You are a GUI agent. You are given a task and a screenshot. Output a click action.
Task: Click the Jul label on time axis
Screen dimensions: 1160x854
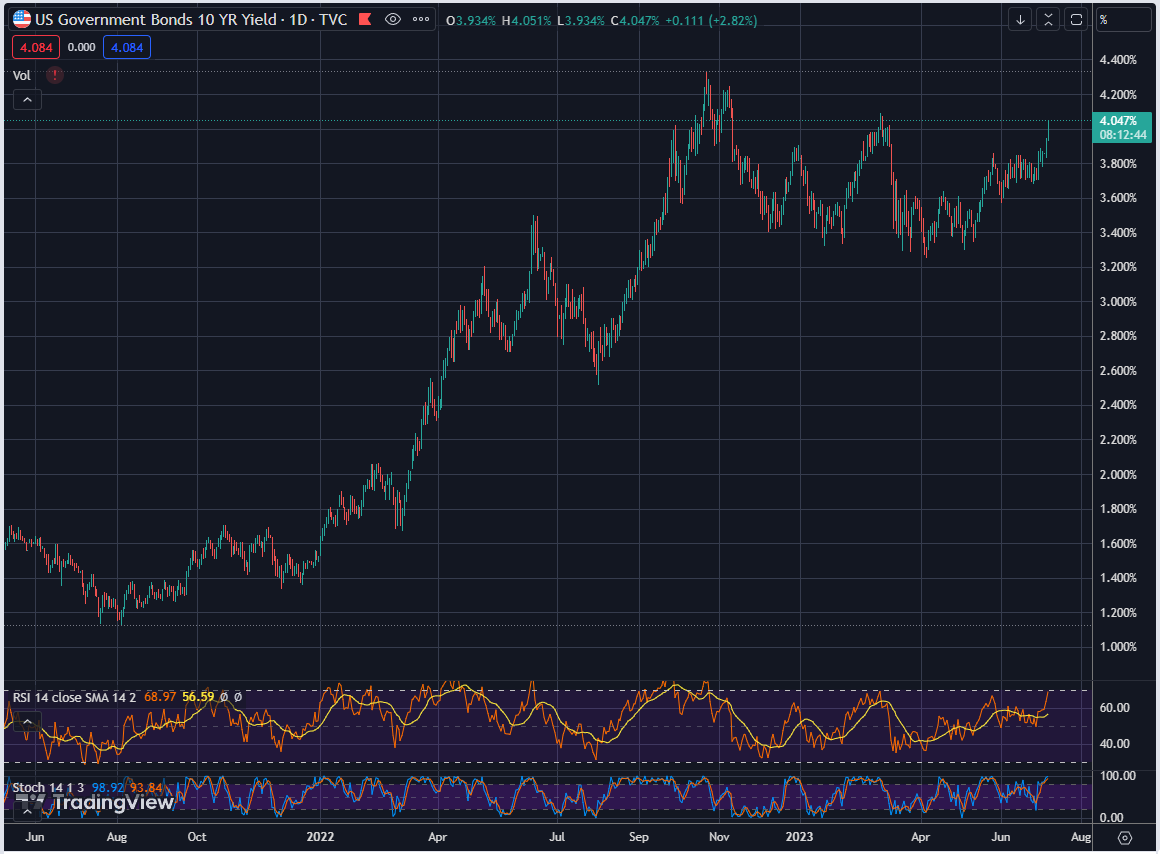pyautogui.click(x=556, y=837)
